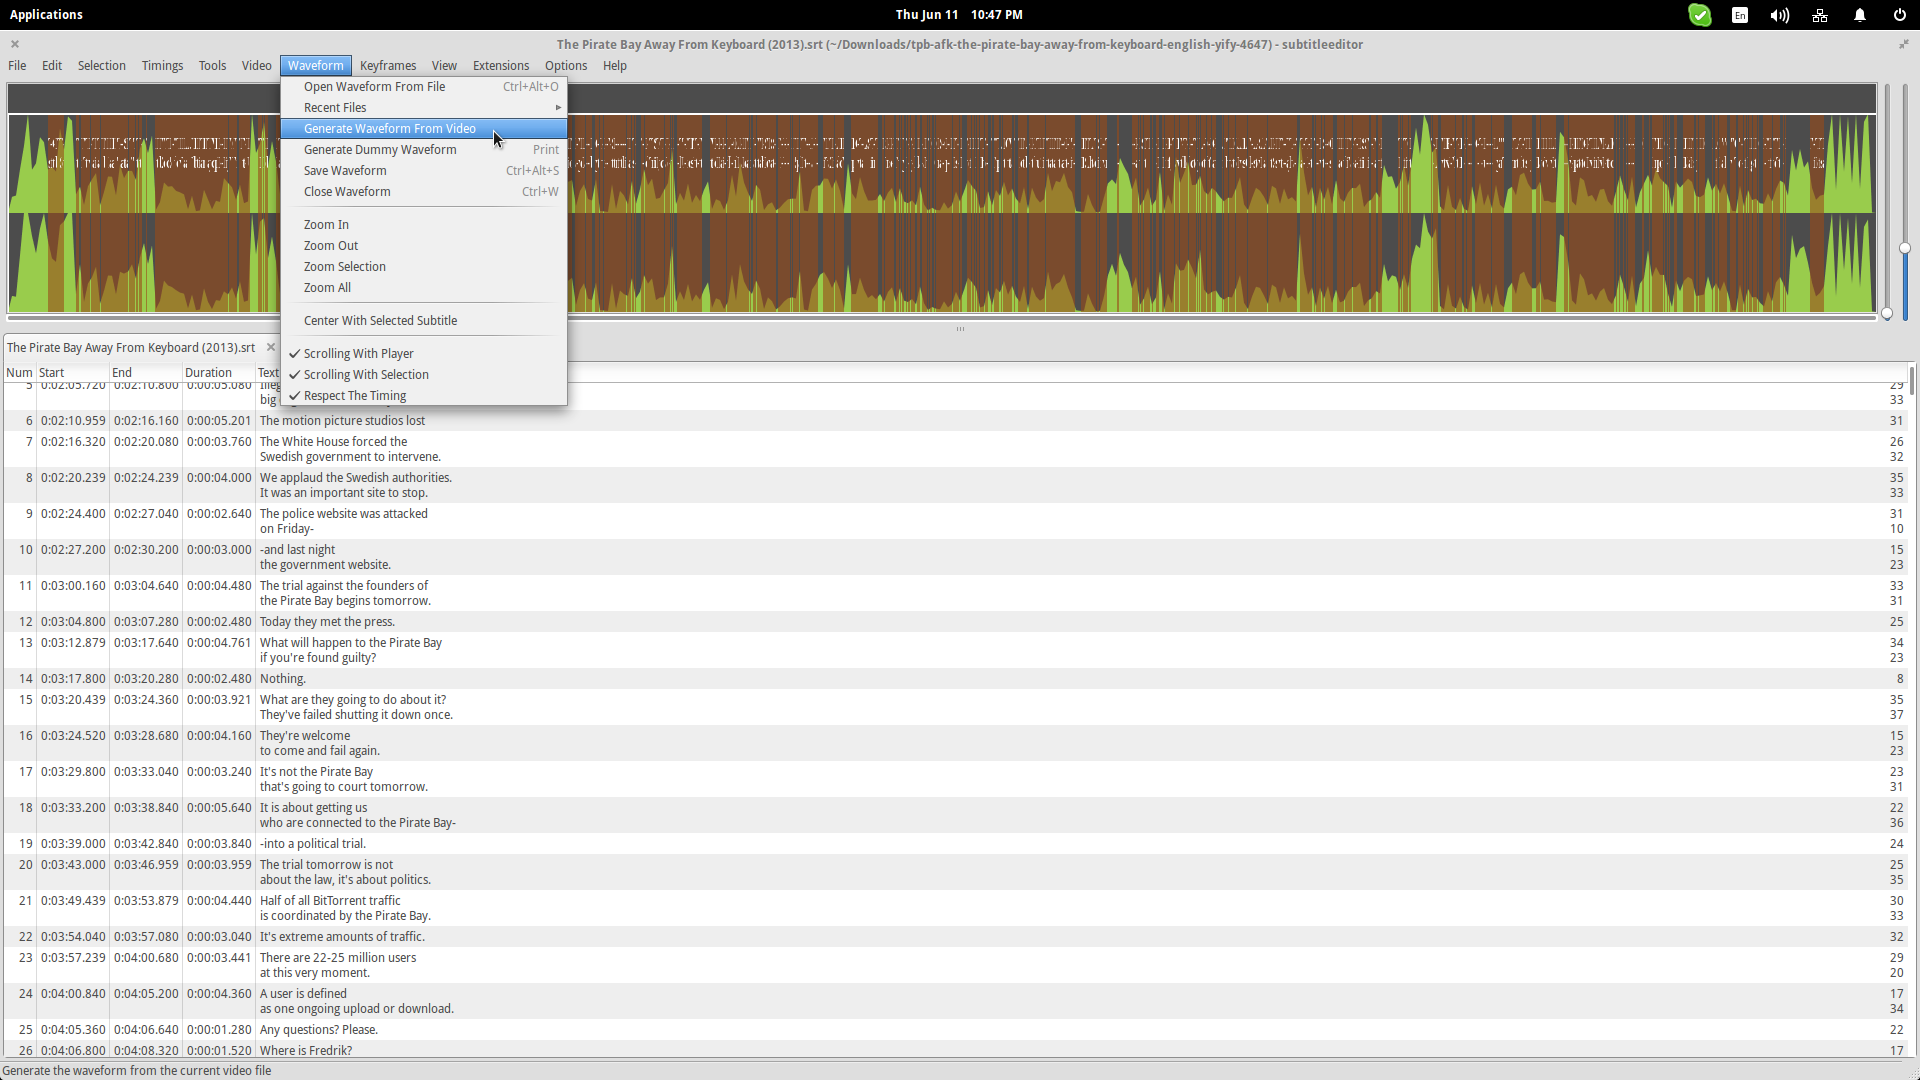
Task: Click duration 0:00:04.440 in row 21
Action: tap(219, 900)
